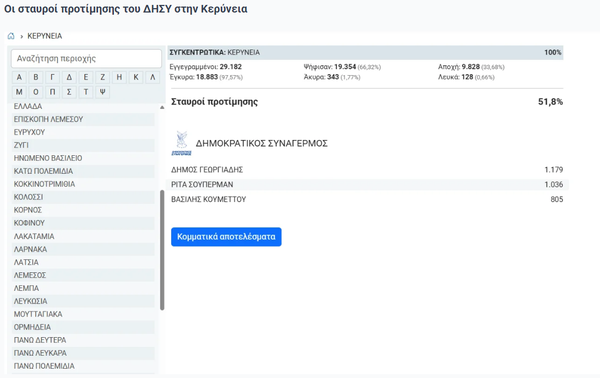Click the ΣΥΓΚΕΝΤΡΩΤΙΚΑ: ΚΕΡΥΝΕΙΑ header bar
The width and height of the screenshot is (600, 378).
365,52
